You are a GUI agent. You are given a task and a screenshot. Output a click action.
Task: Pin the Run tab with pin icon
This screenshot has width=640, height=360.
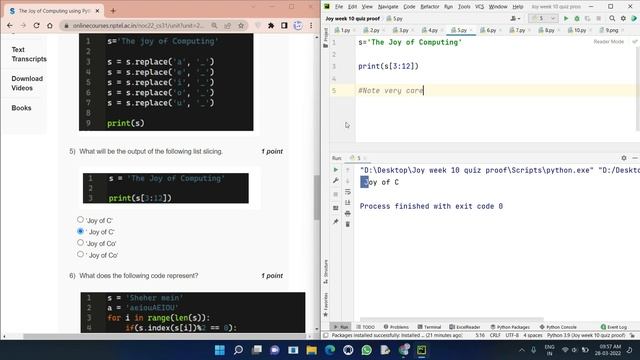tap(336, 222)
